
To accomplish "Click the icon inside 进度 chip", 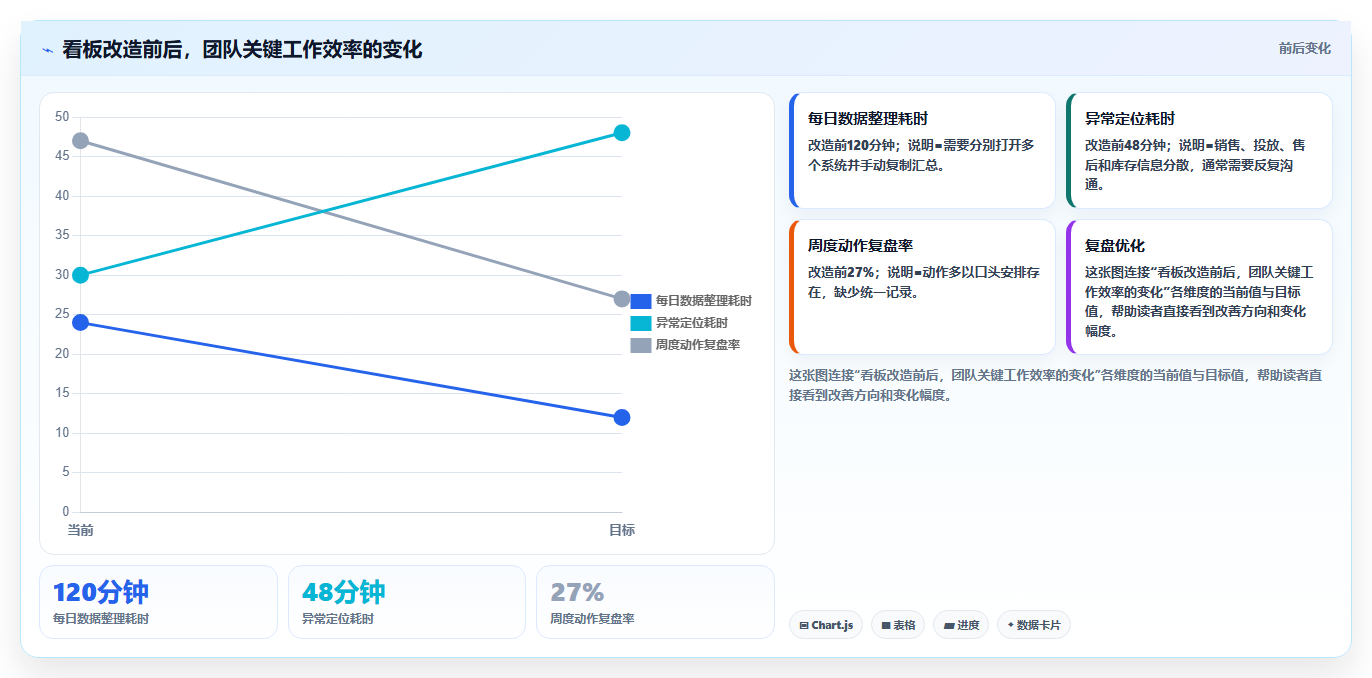I will point(949,626).
